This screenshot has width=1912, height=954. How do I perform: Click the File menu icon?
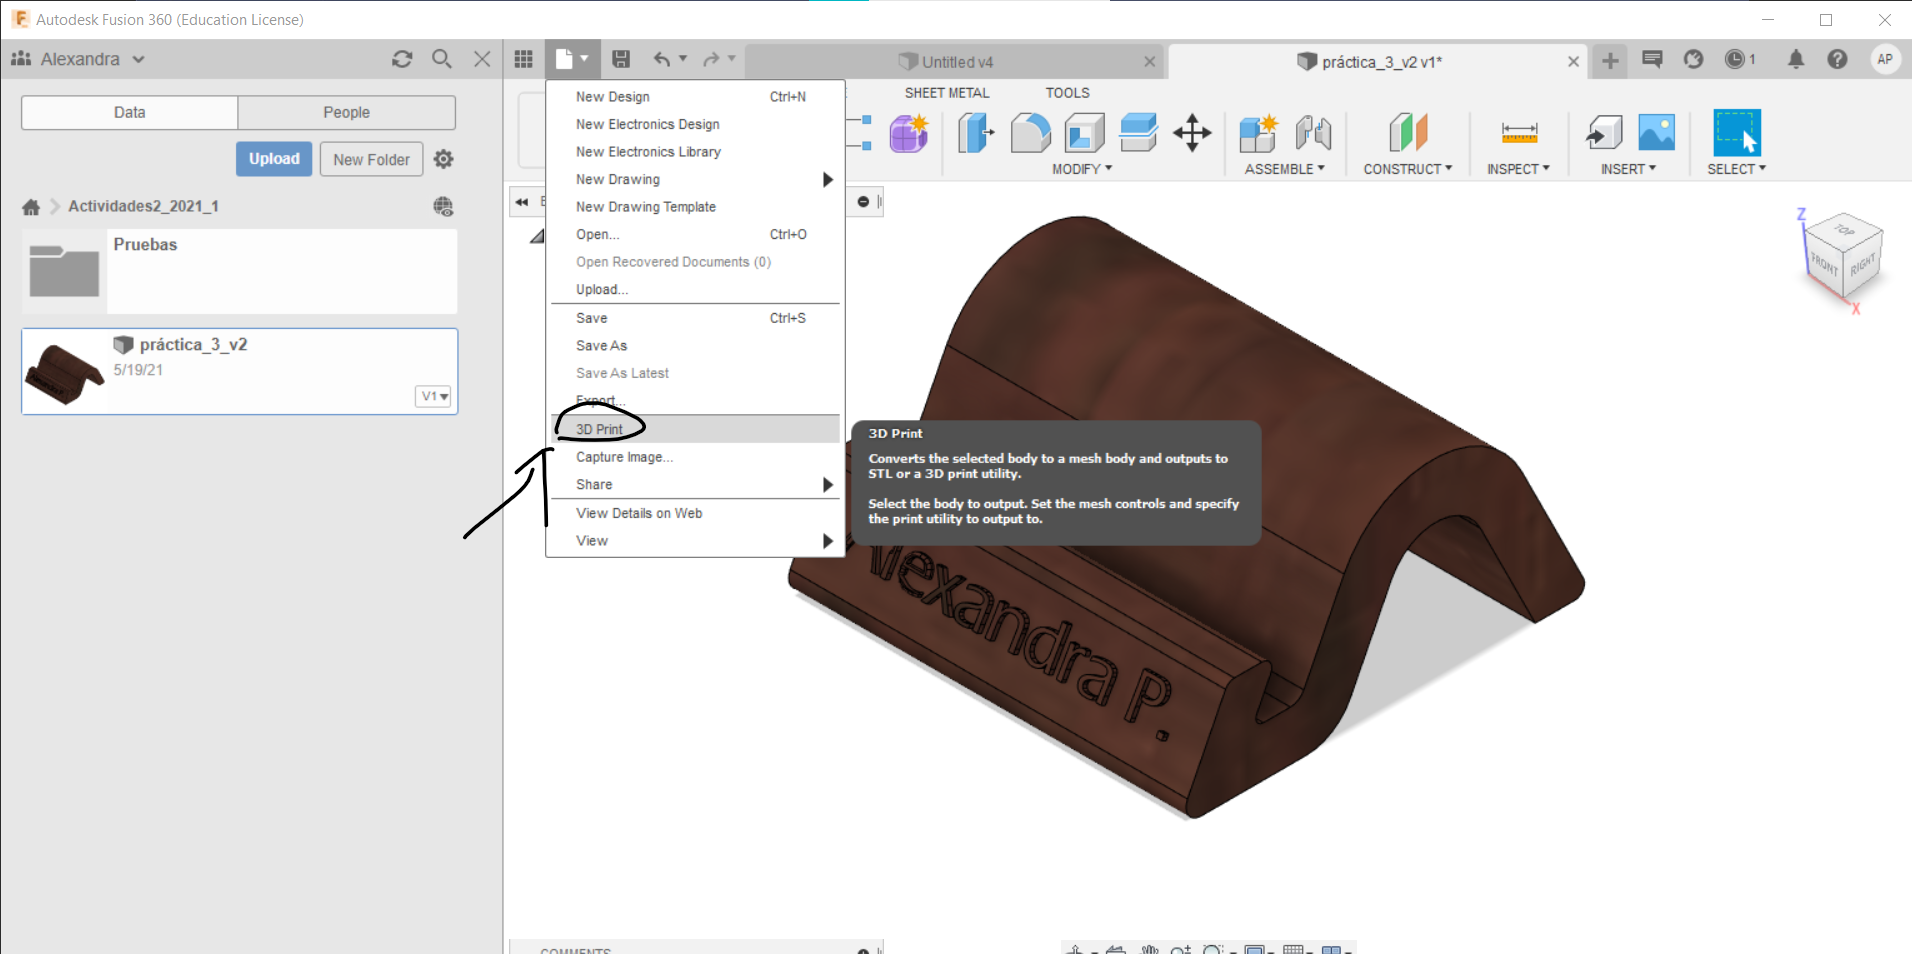(x=565, y=59)
